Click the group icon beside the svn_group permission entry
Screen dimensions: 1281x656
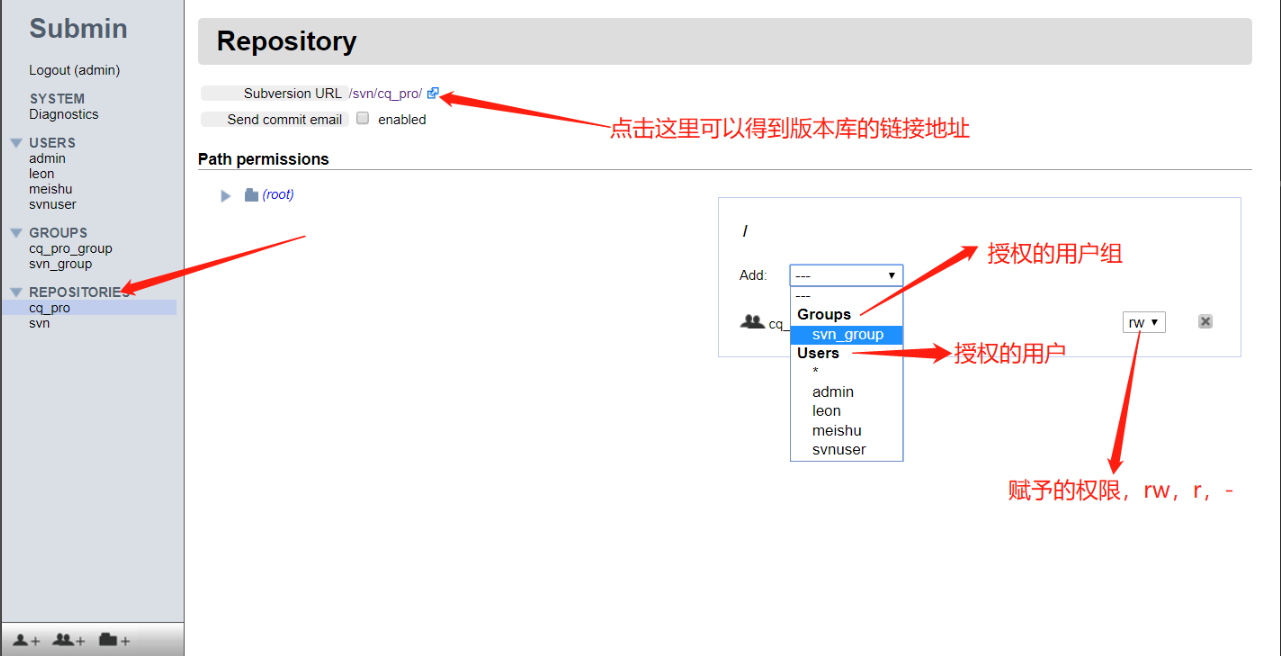click(x=752, y=322)
